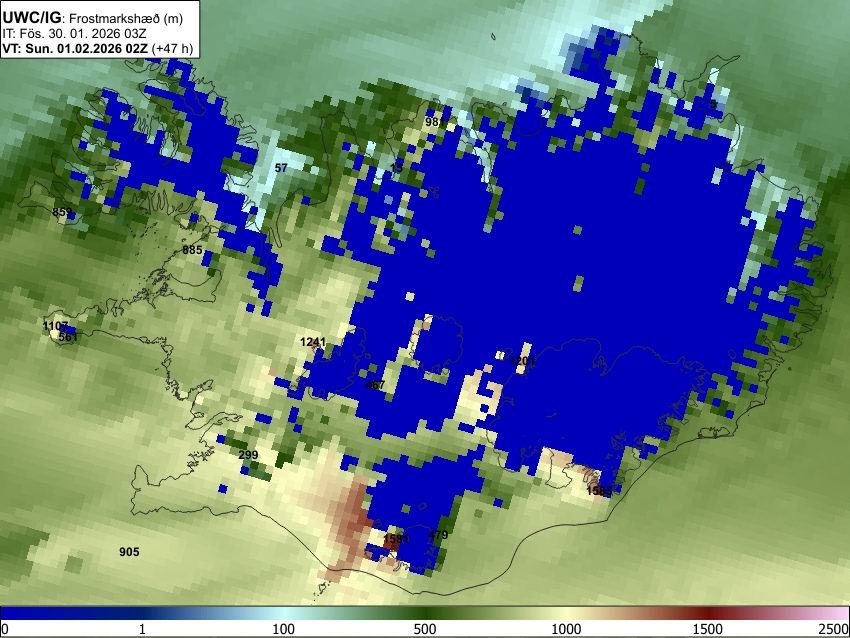Click the map value 859
Viewport: 850px width, 638px height.
[x=62, y=212]
